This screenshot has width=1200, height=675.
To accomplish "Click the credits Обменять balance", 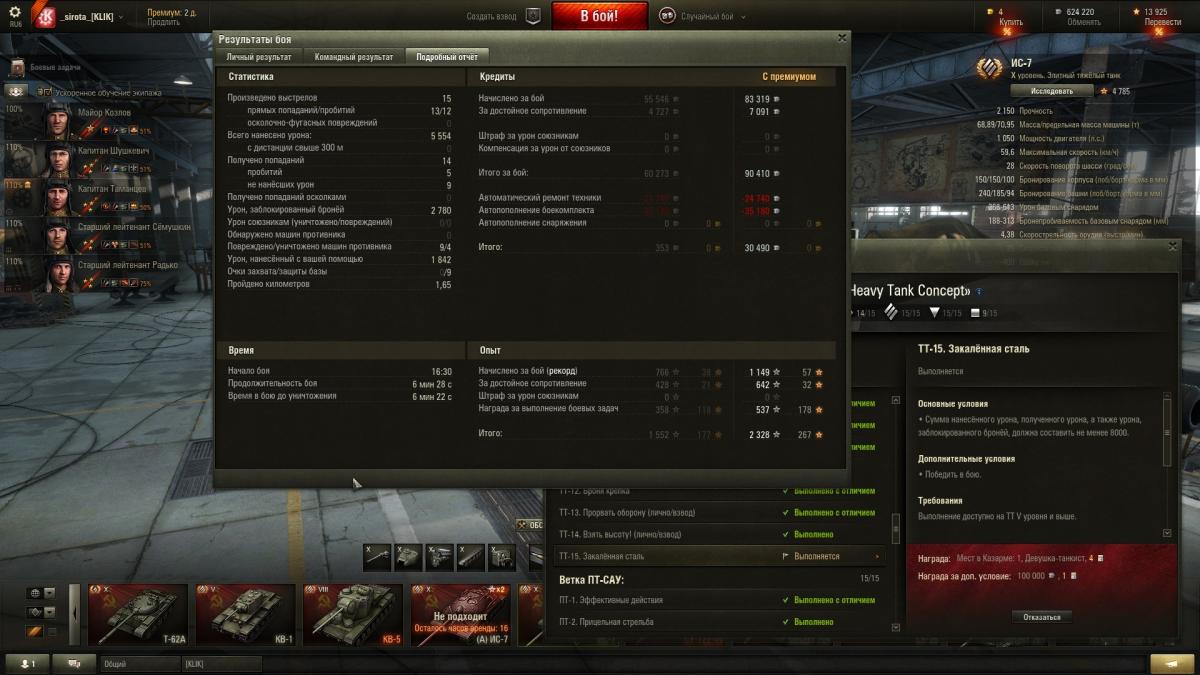I will 1079,17.
